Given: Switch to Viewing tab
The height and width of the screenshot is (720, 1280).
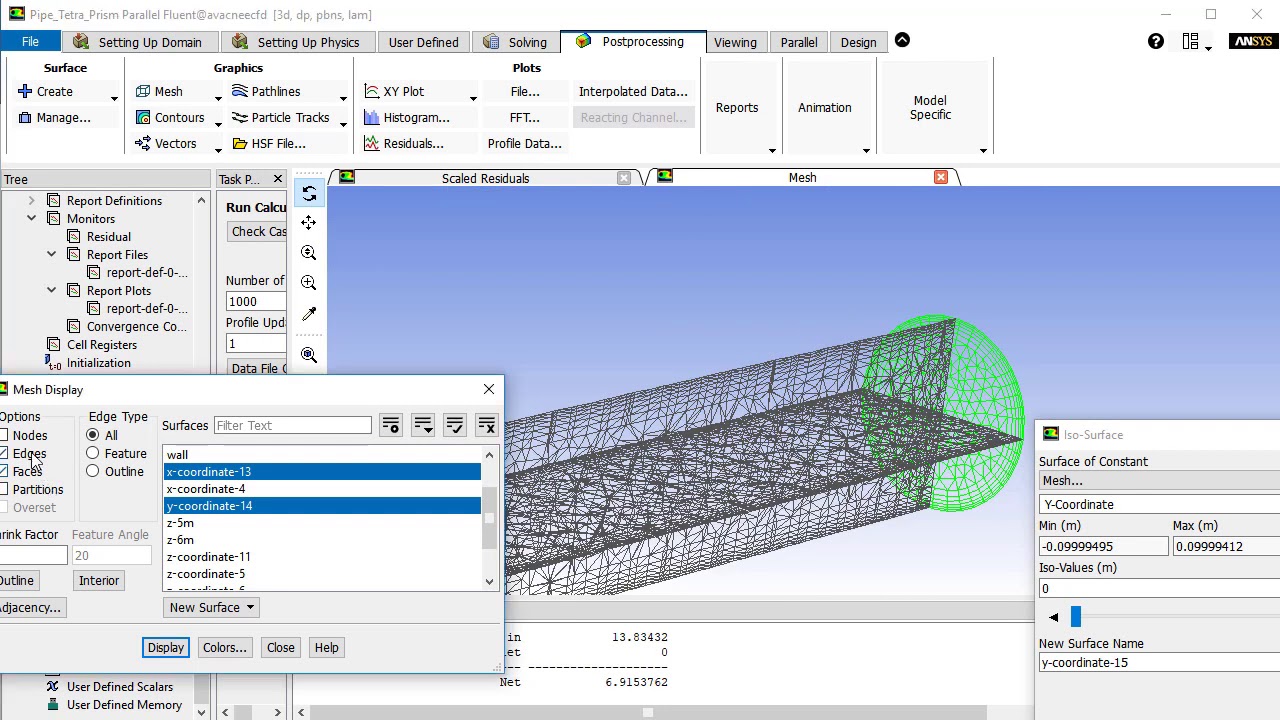Looking at the screenshot, I should pos(735,42).
